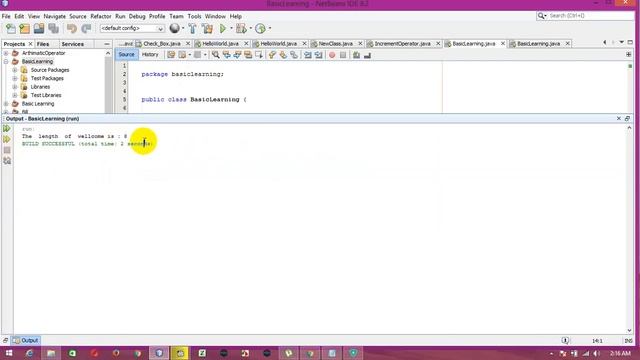Screen dimensions: 640x360
Task: Click the Comment icon in editor toolbar
Action: pyautogui.click(x=356, y=55)
